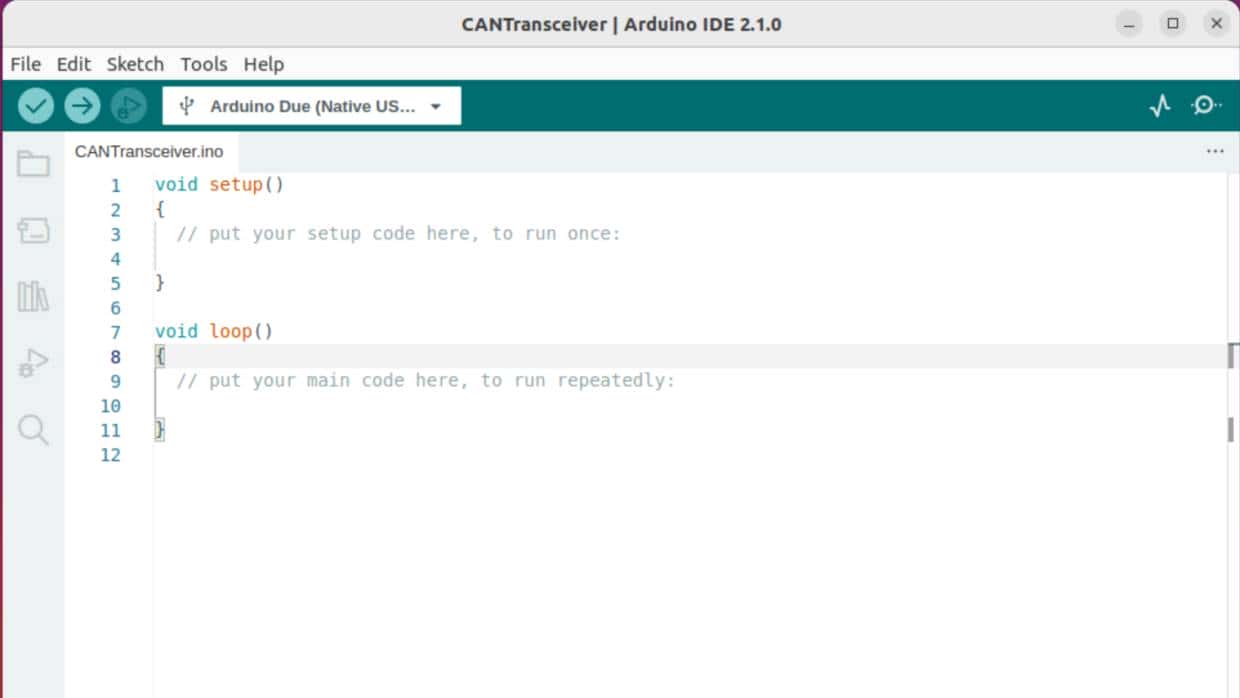Verify the CANTransceiver sketch

[35, 105]
